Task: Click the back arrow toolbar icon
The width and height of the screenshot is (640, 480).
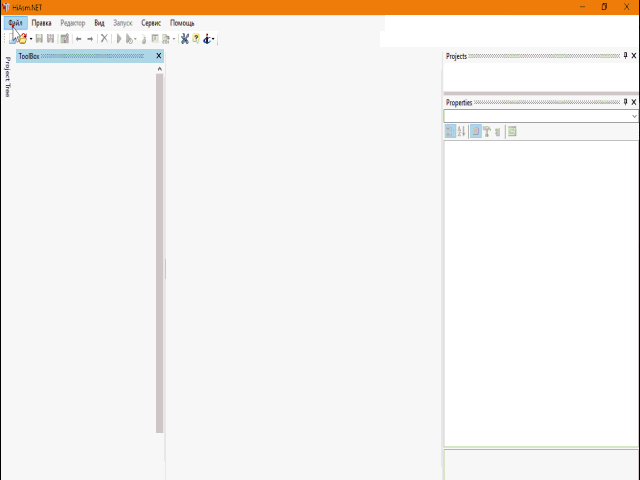Action: 78,39
